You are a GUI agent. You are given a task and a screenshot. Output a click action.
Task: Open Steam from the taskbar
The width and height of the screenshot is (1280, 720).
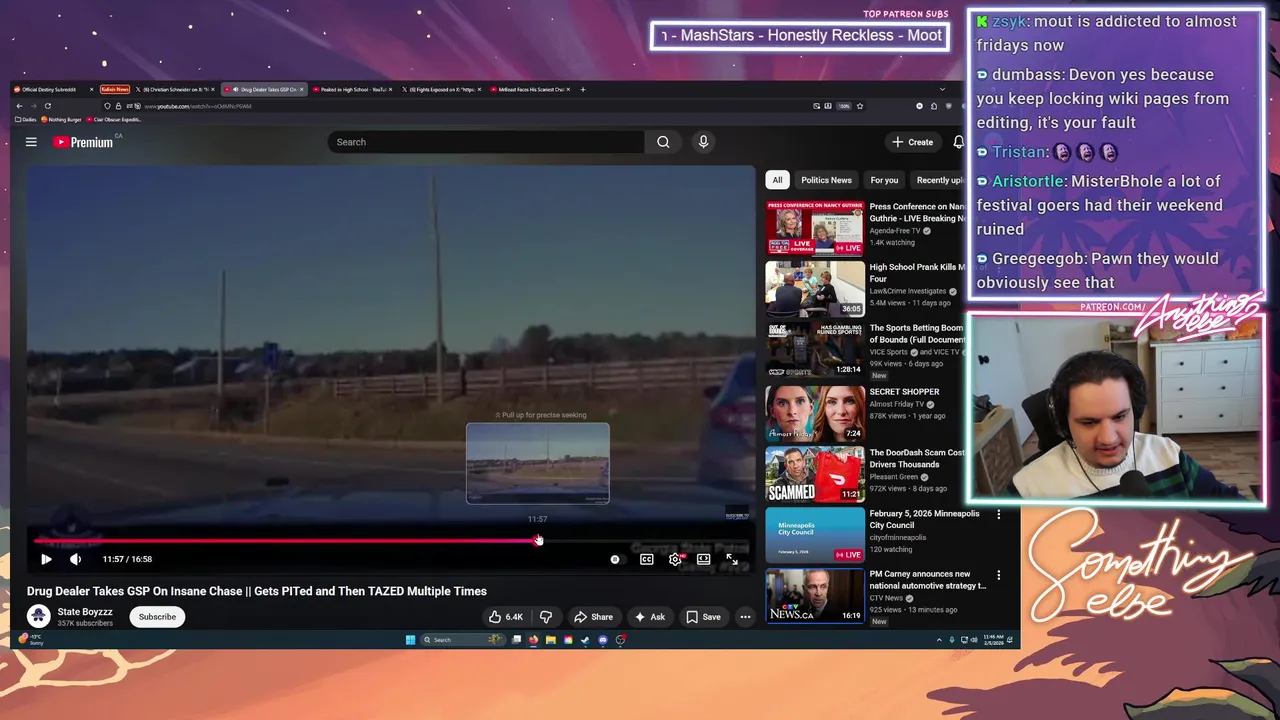pyautogui.click(x=585, y=640)
